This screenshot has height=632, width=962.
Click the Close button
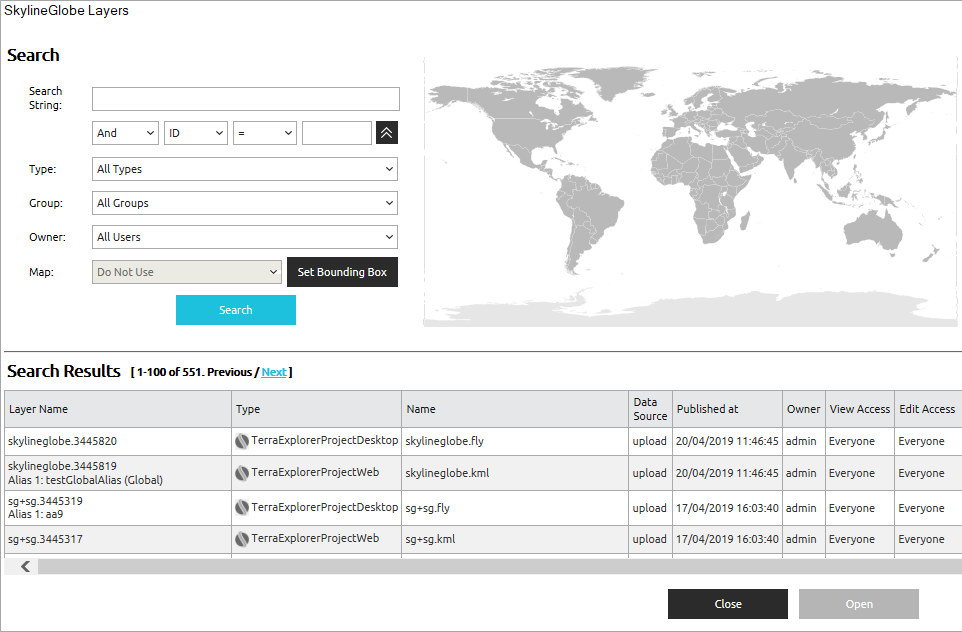point(728,604)
